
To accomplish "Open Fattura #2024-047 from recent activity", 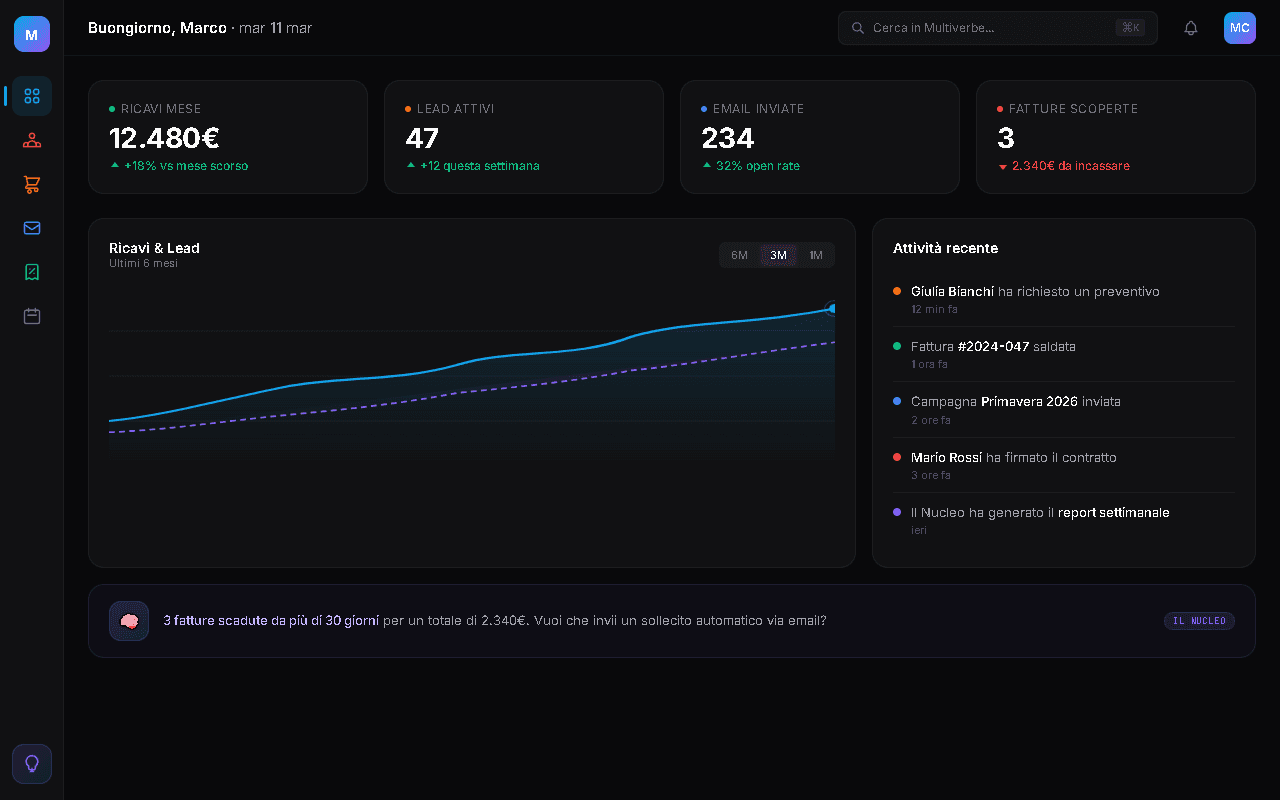I will tap(992, 346).
